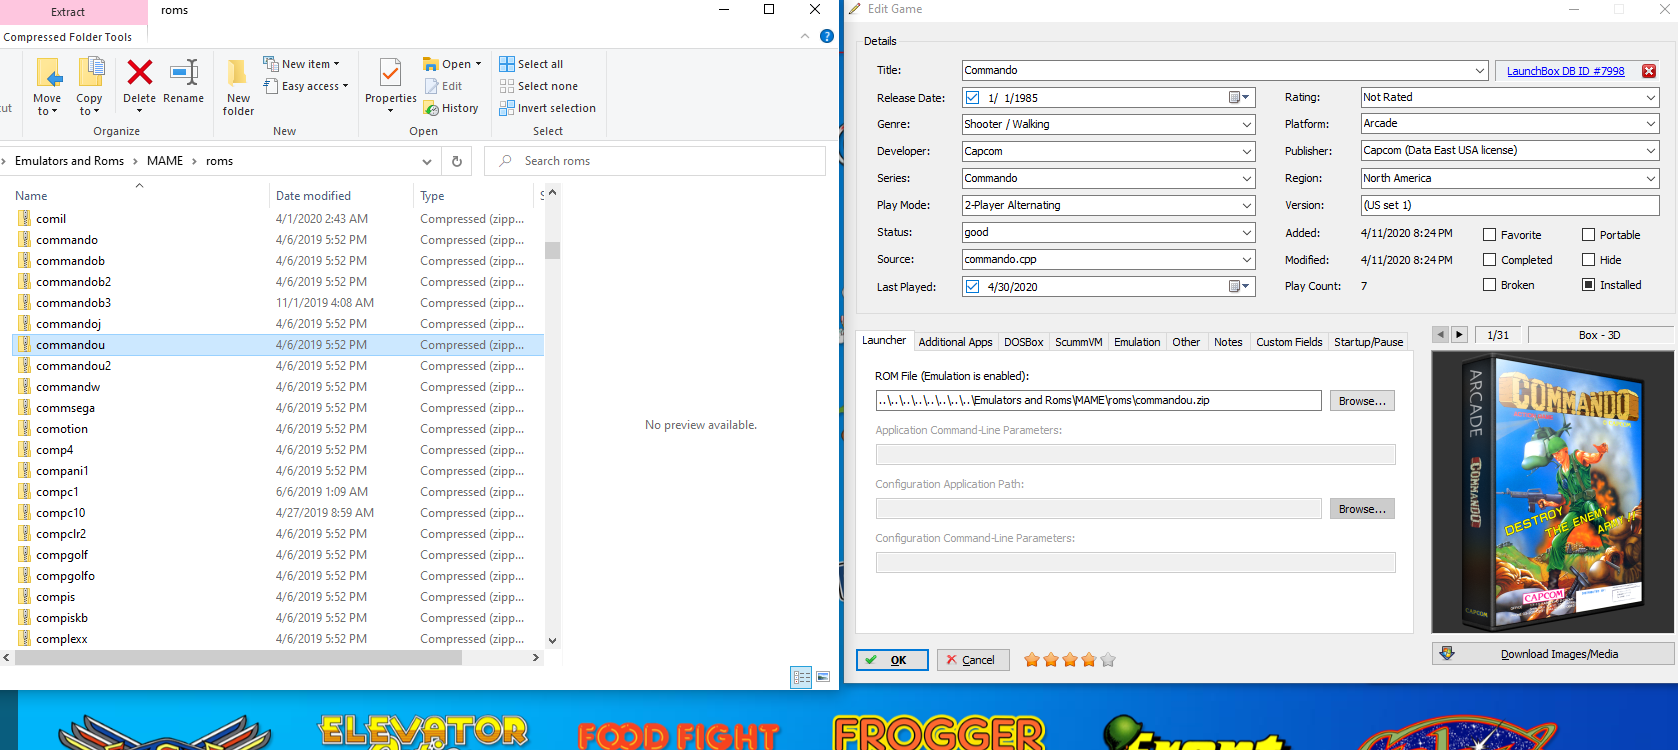Expand the Series dropdown
Viewport: 1678px width, 750px height.
[x=1247, y=179]
